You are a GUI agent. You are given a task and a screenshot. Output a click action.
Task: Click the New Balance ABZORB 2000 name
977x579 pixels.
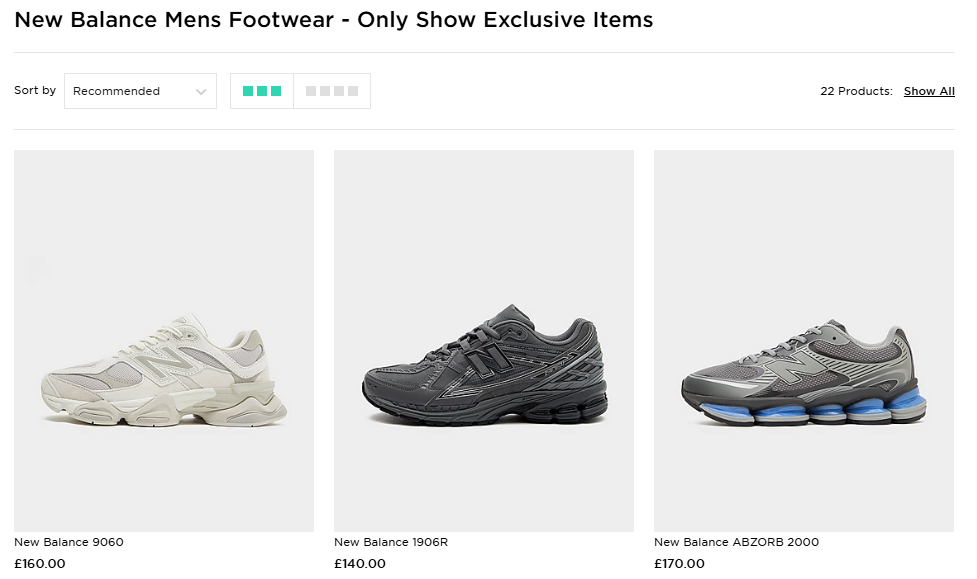[736, 542]
